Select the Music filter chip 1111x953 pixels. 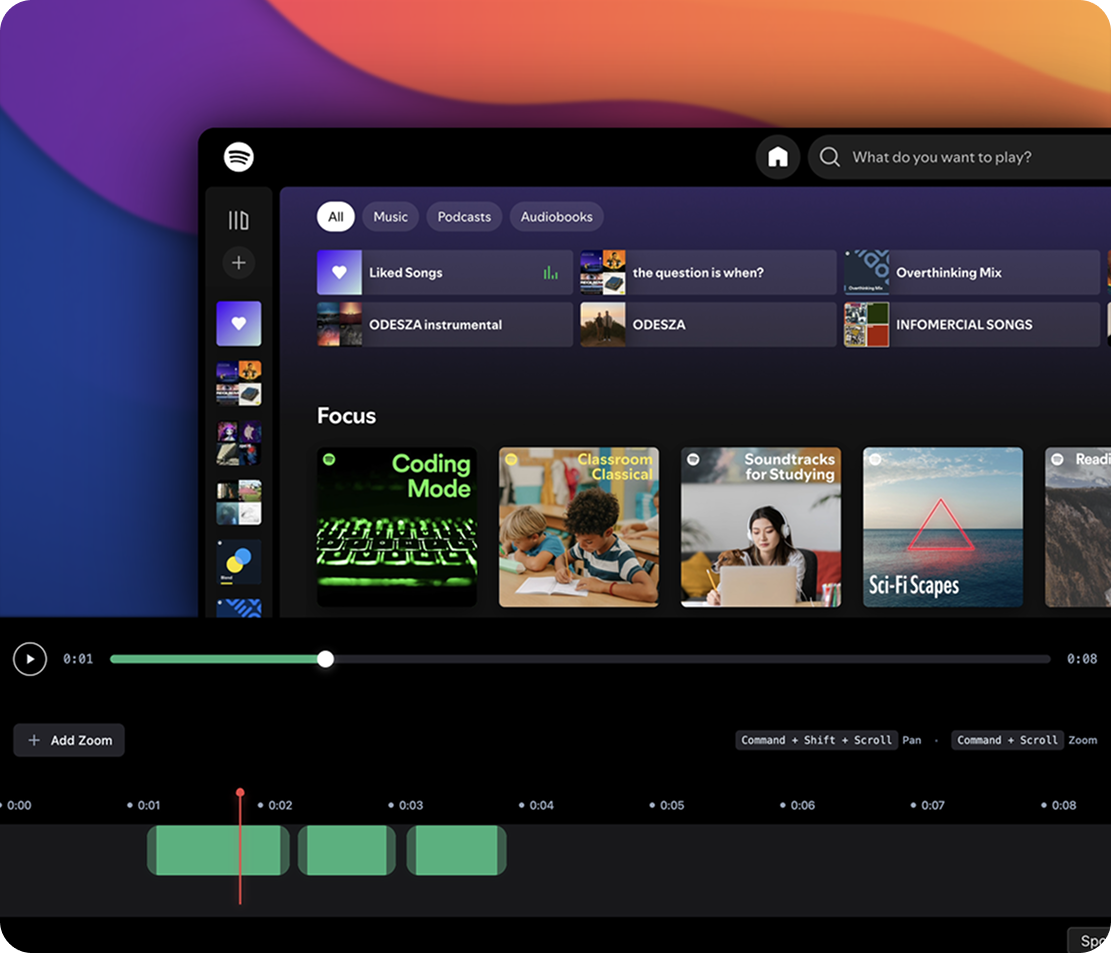(390, 217)
